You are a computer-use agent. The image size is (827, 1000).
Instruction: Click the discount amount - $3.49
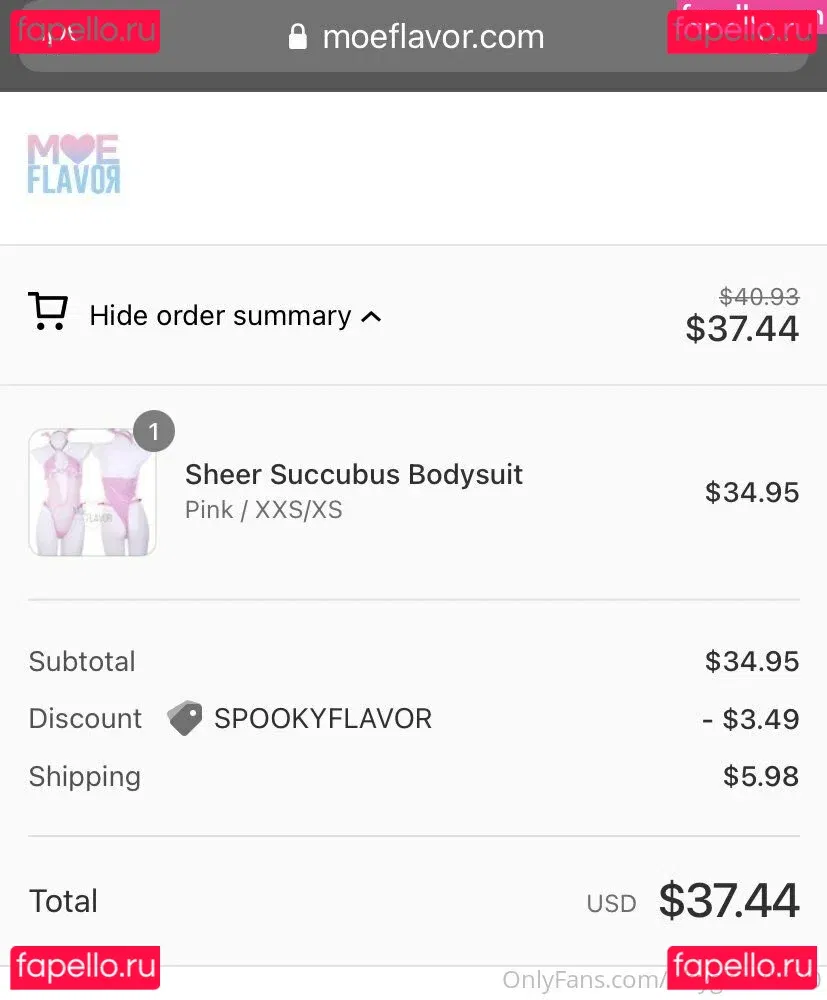click(x=750, y=719)
